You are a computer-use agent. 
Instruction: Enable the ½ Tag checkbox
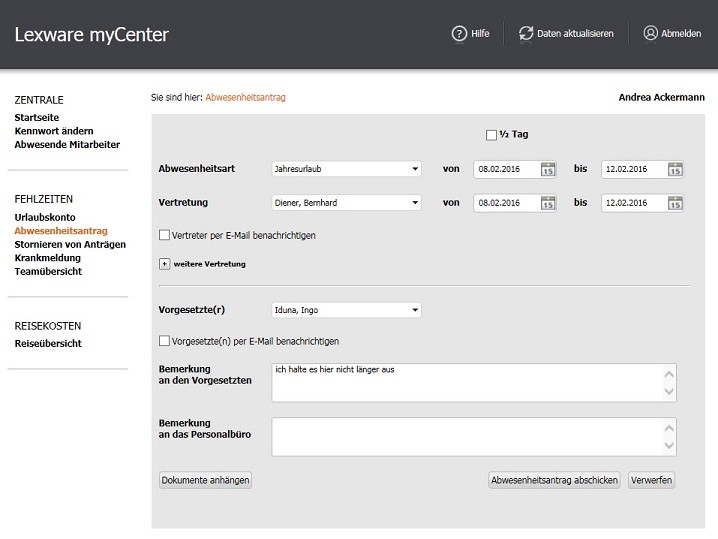[x=491, y=135]
